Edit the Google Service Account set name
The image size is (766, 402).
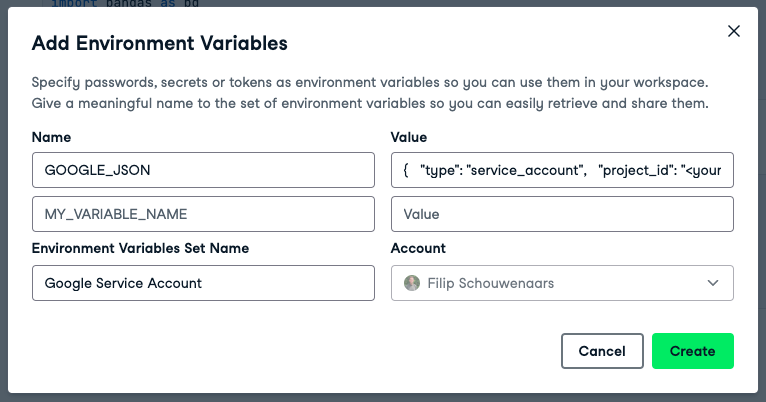click(203, 283)
